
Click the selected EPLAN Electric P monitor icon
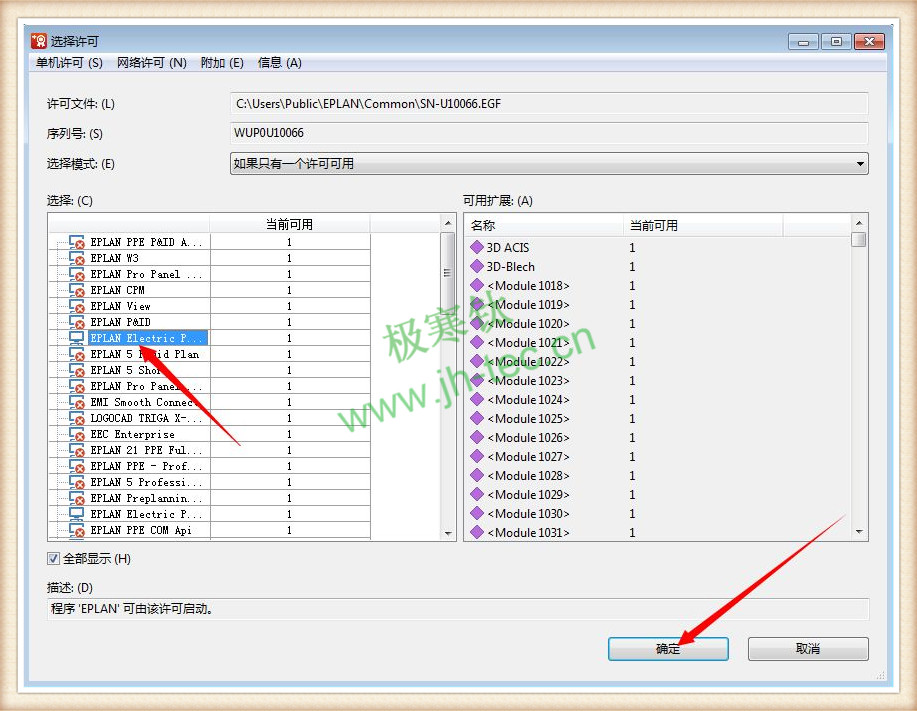pos(77,338)
